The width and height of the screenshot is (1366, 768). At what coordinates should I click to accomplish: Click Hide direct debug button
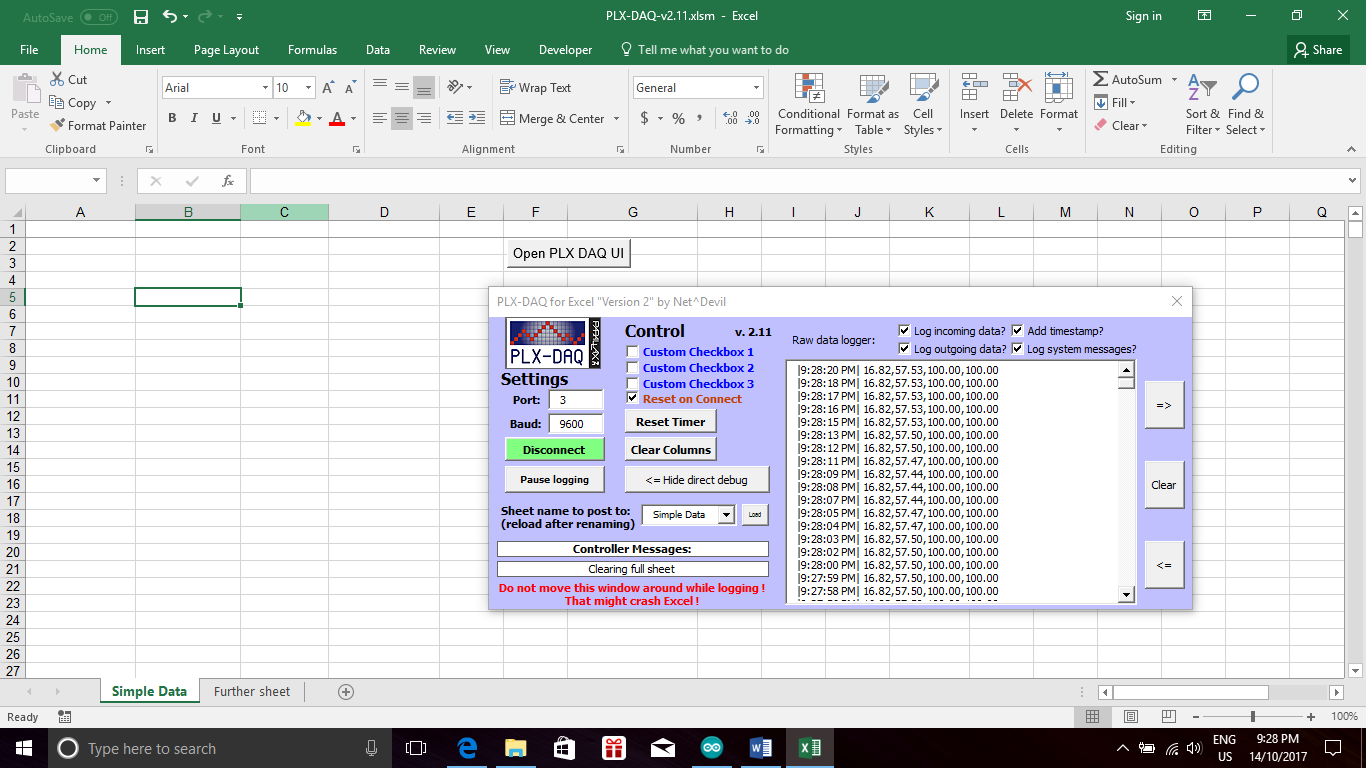click(697, 480)
